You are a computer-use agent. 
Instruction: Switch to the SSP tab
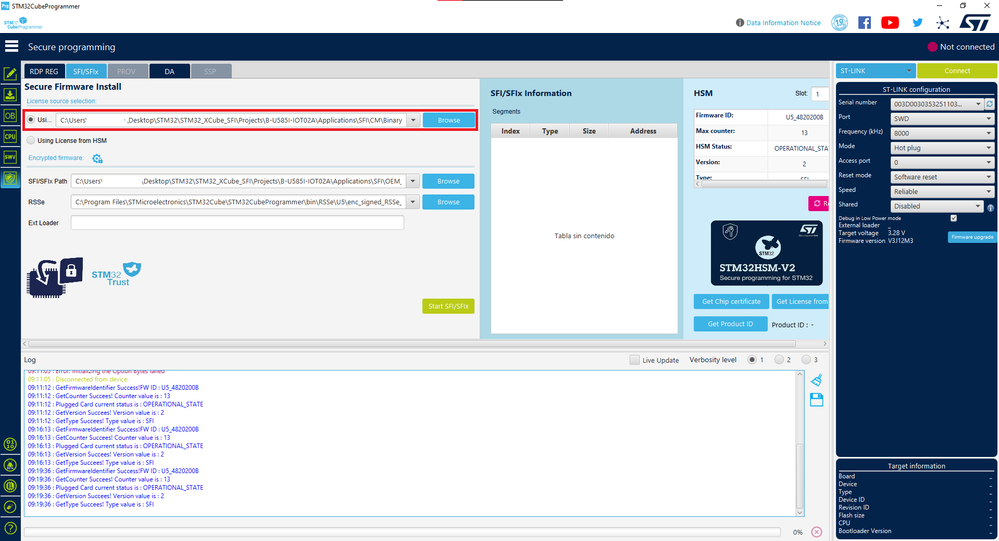pos(210,71)
